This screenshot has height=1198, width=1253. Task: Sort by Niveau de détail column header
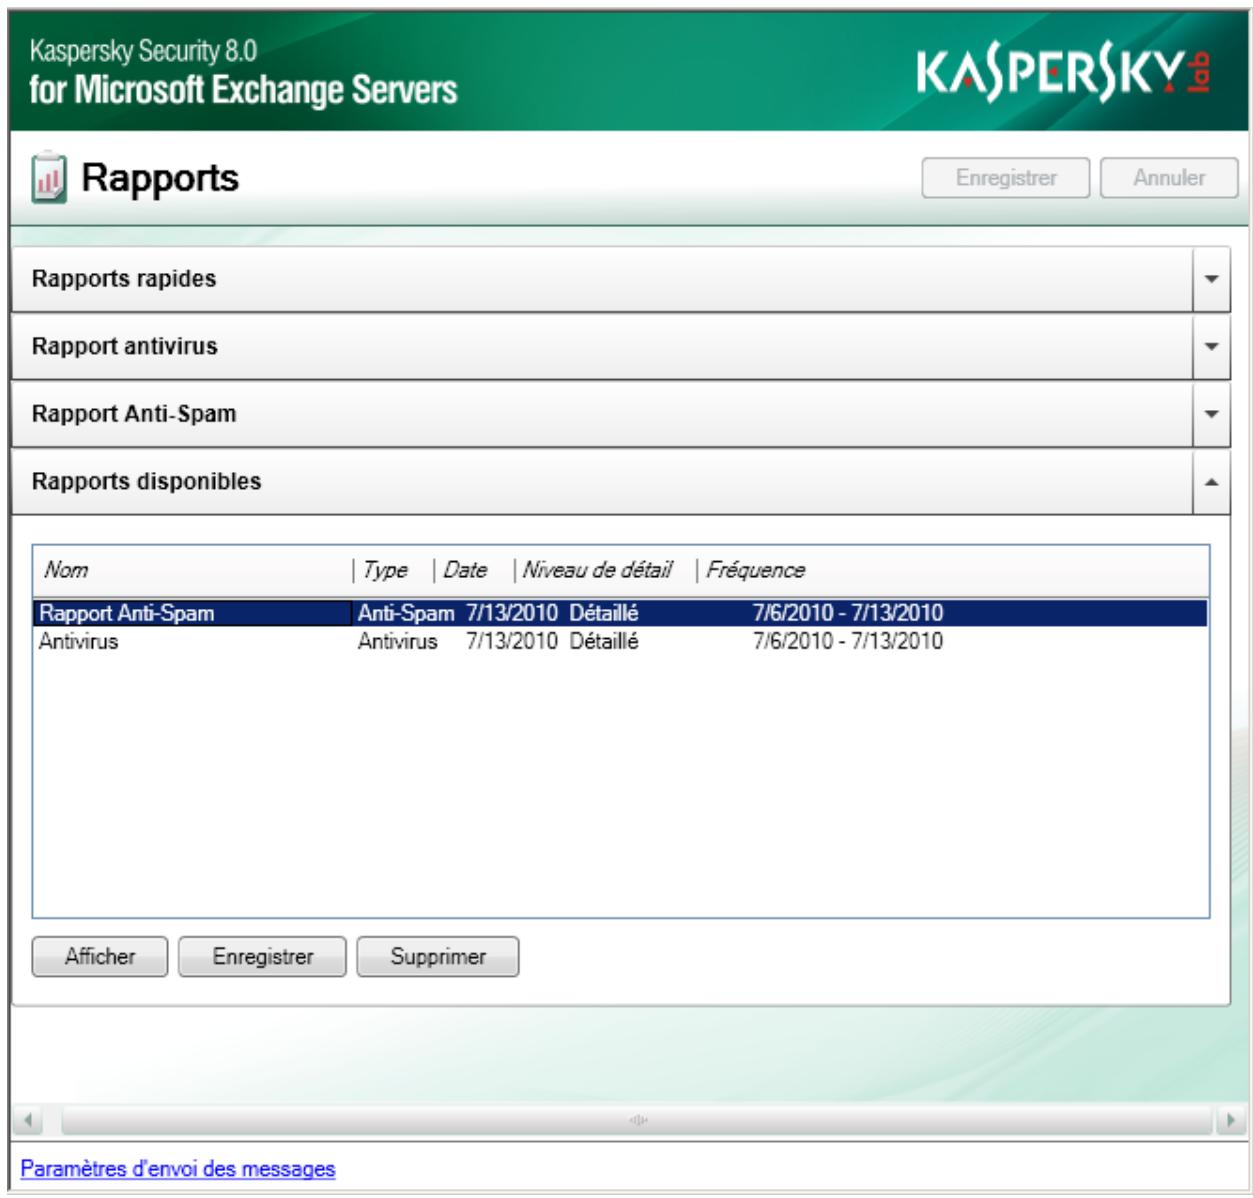point(604,570)
